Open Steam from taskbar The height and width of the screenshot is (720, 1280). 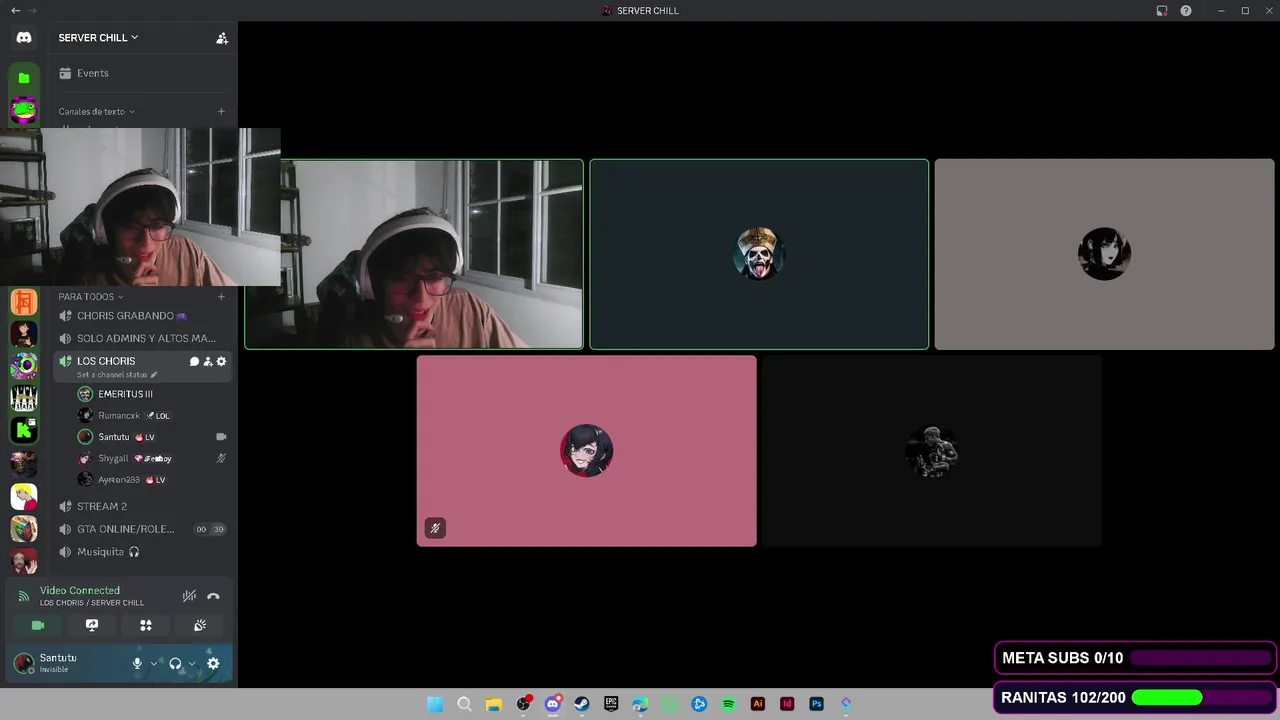(x=582, y=704)
